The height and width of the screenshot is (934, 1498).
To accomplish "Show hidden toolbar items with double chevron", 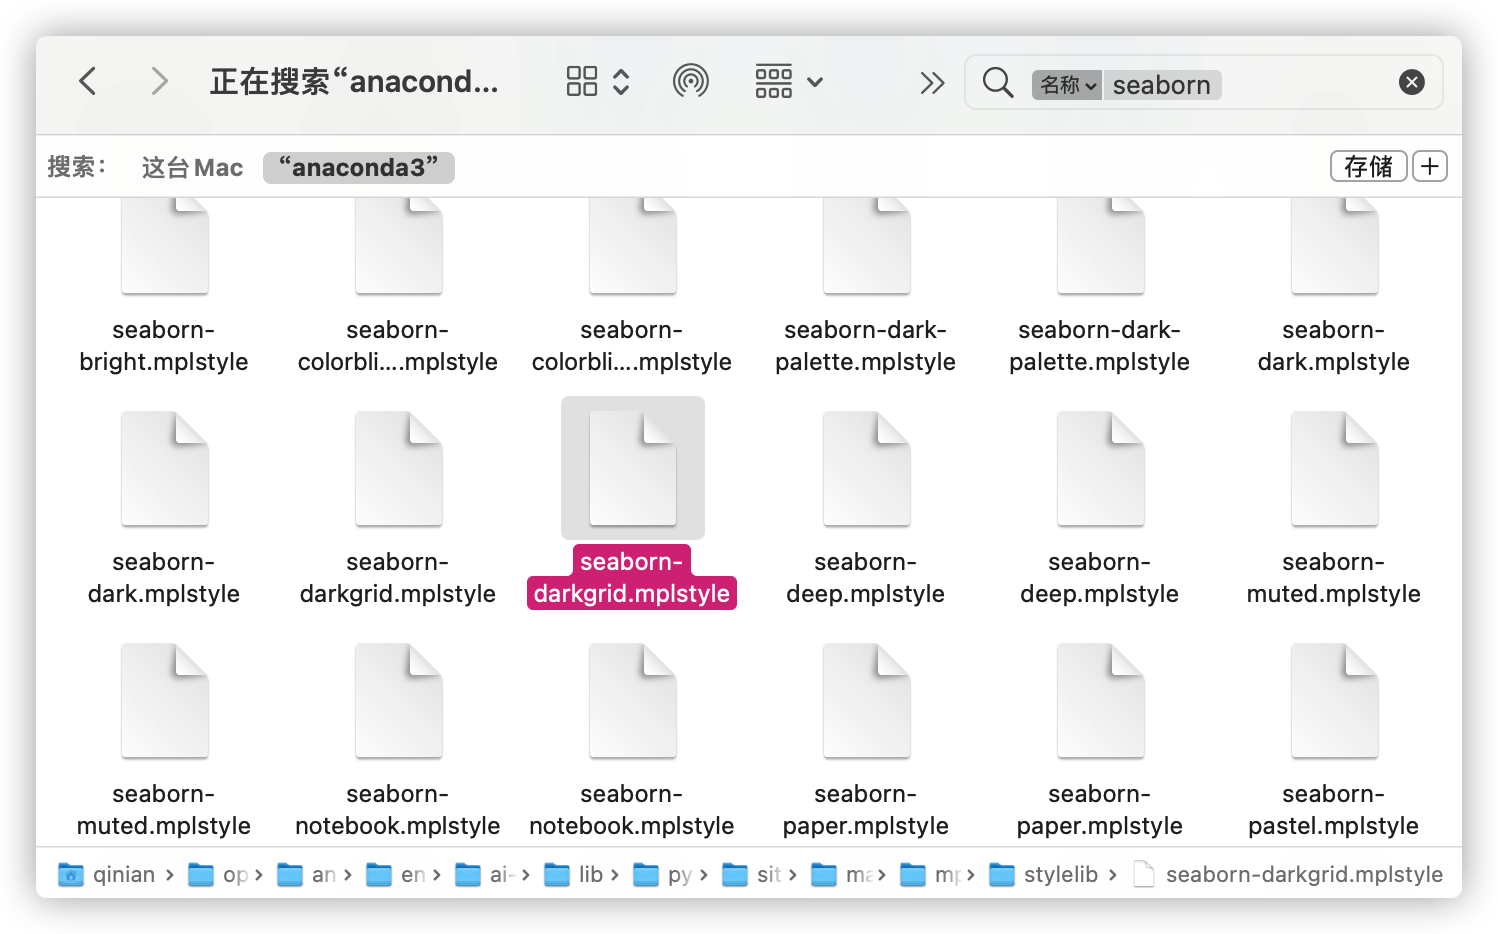I will [x=932, y=82].
